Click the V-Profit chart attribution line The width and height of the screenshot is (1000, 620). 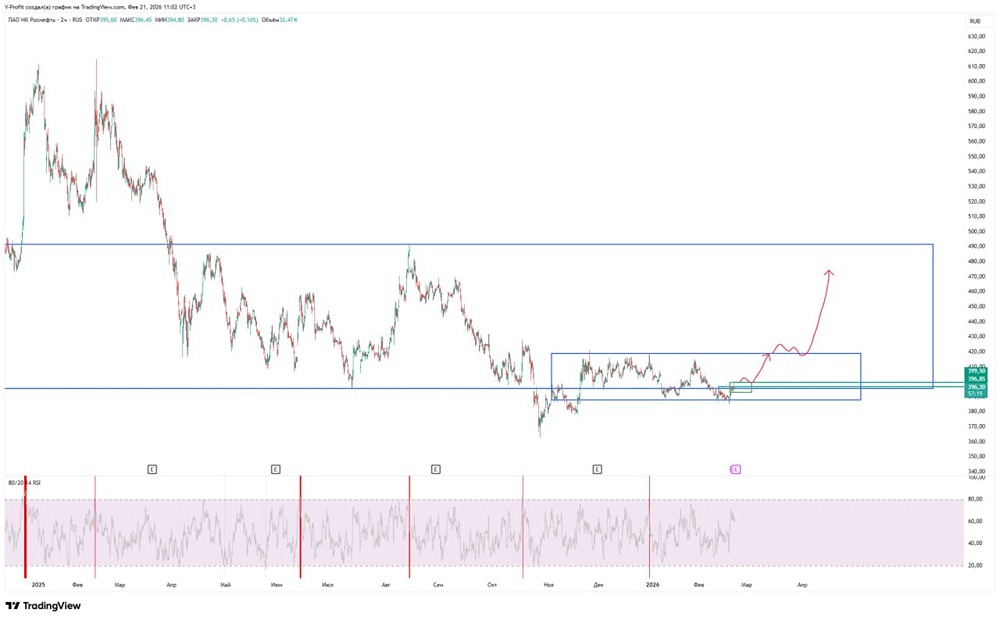(x=99, y=7)
